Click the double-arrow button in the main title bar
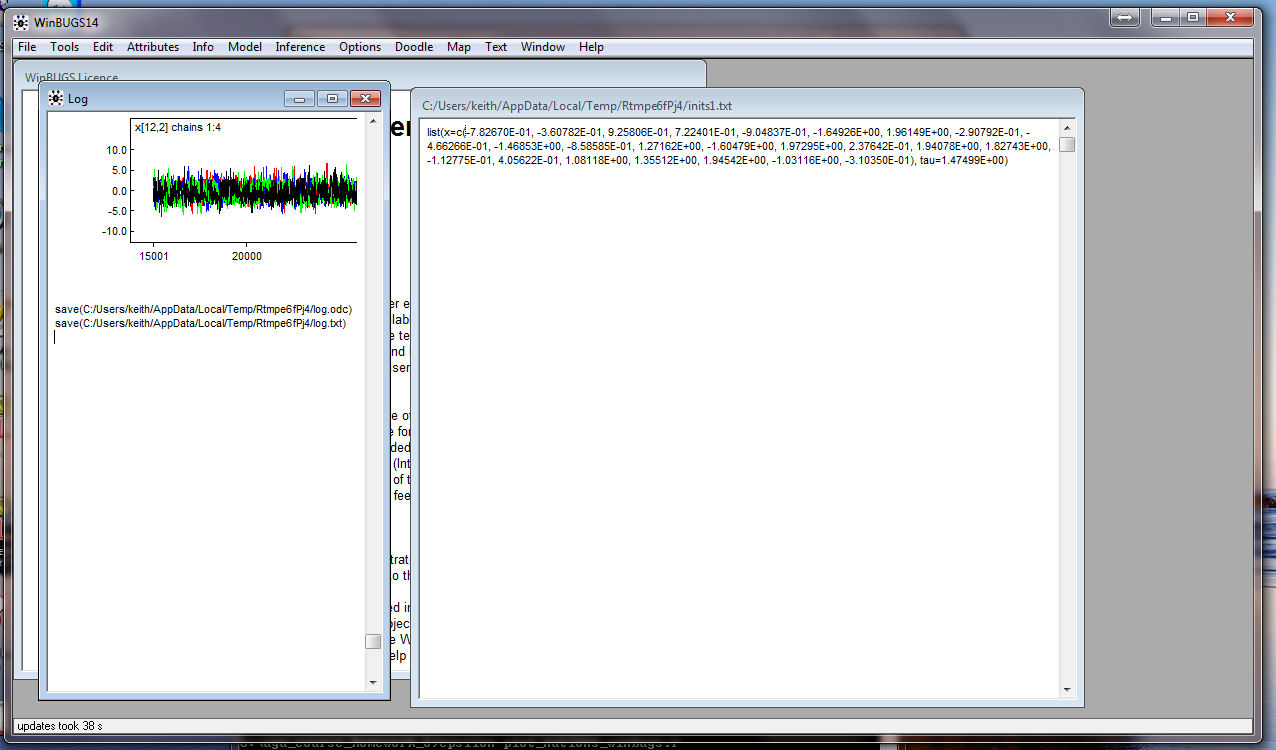Viewport: 1276px width, 750px height. coord(1124,17)
